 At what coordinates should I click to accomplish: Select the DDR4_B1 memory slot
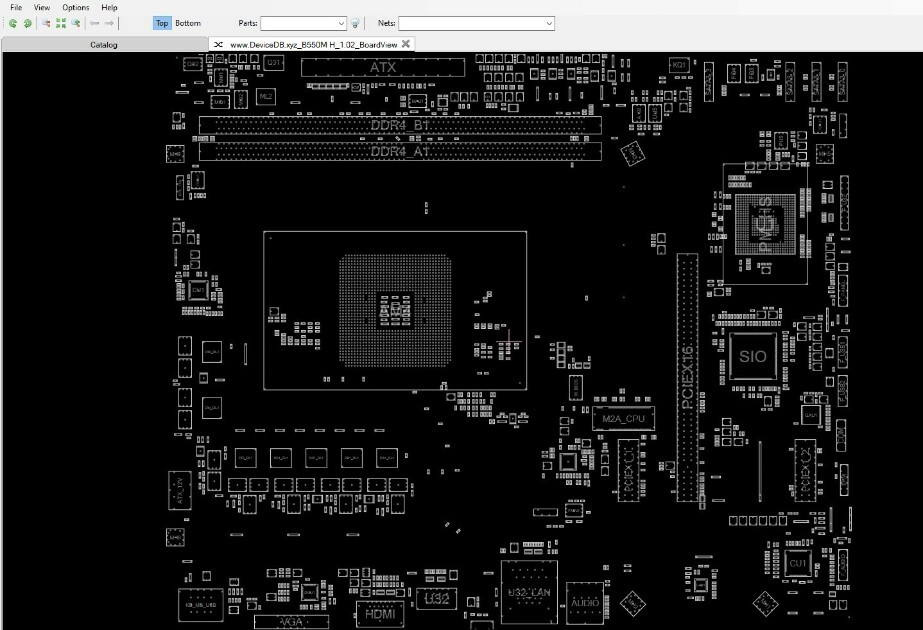400,125
